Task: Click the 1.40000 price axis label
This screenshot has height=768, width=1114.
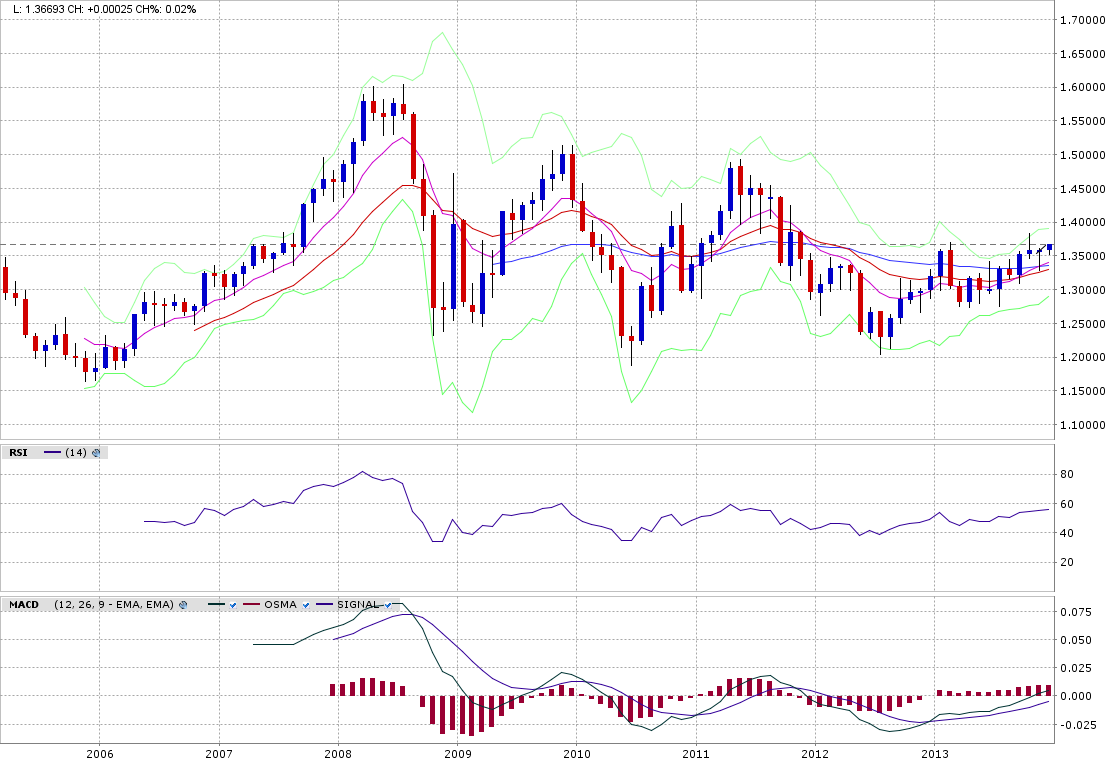Action: (x=1083, y=222)
